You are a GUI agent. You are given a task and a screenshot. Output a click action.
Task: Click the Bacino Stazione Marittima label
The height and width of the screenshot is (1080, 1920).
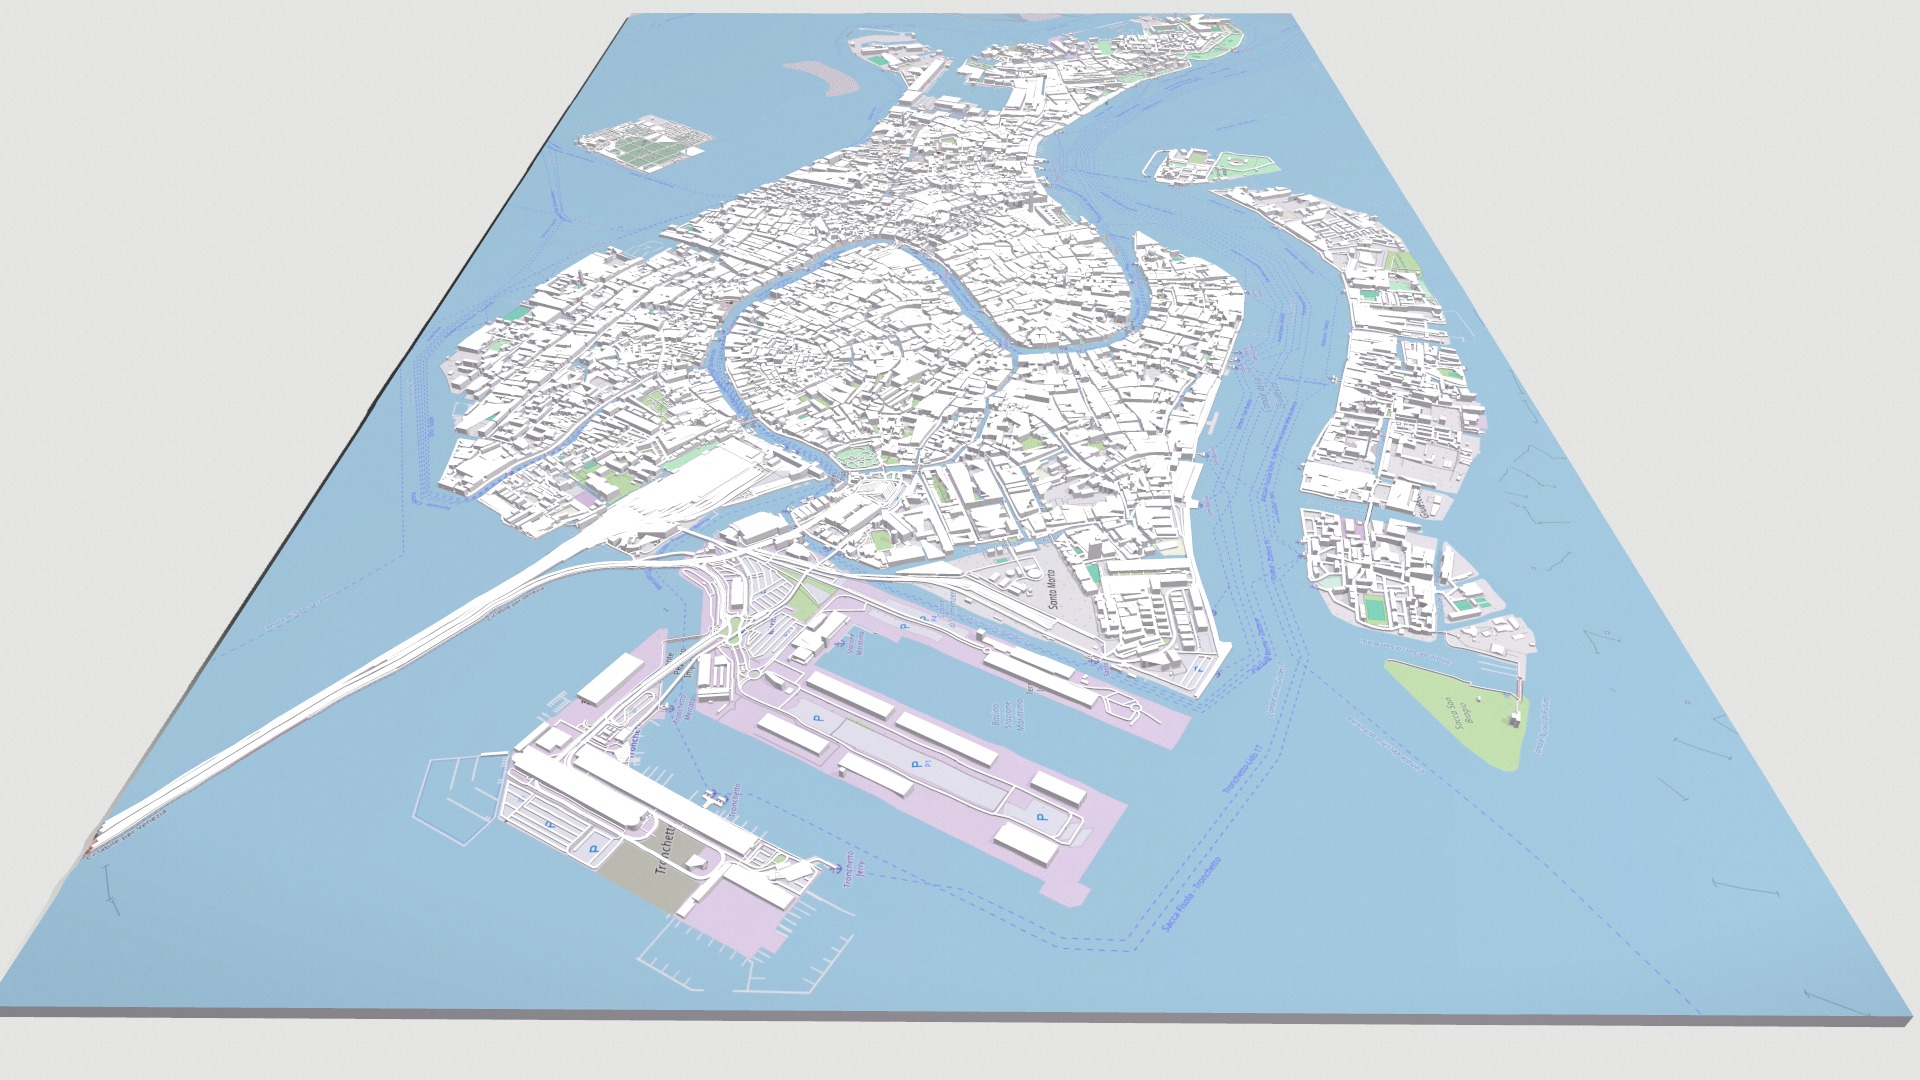click(1007, 715)
